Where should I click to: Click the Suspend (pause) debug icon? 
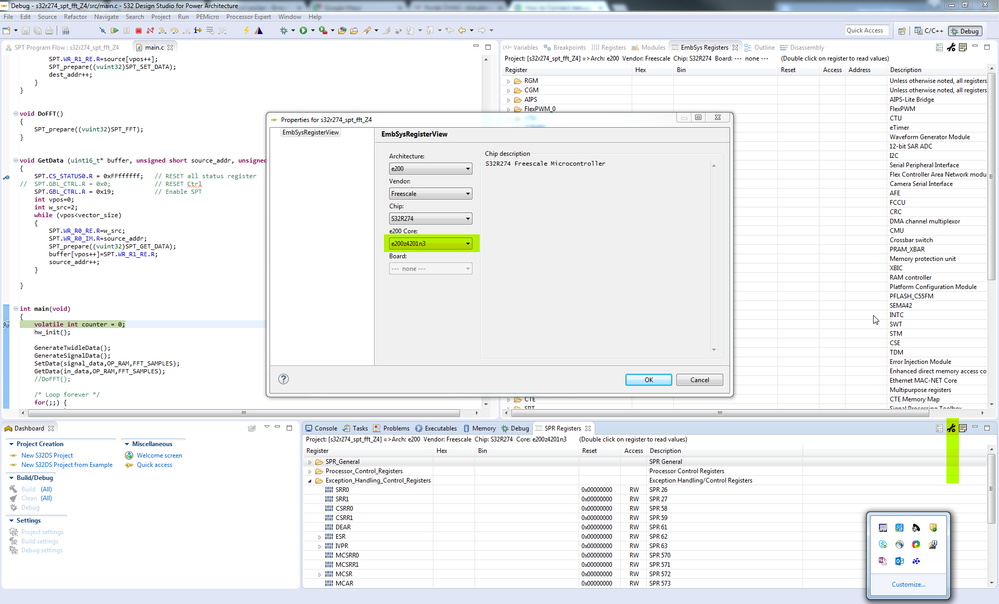[126, 31]
